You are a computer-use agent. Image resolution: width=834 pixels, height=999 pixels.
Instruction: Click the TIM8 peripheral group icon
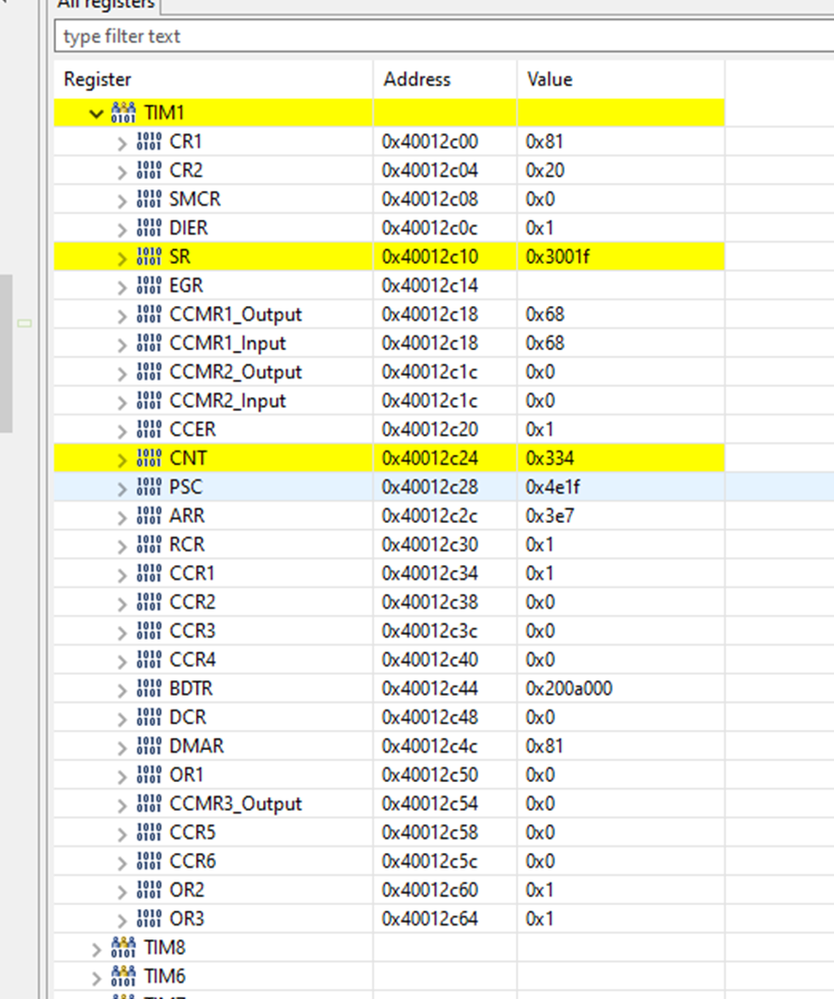(x=123, y=947)
